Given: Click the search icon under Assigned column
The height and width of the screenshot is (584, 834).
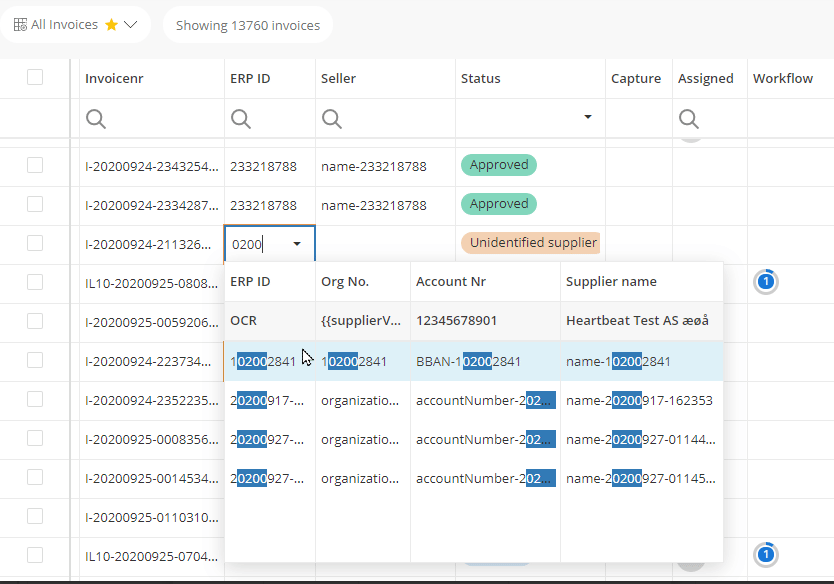Looking at the screenshot, I should click(x=688, y=119).
